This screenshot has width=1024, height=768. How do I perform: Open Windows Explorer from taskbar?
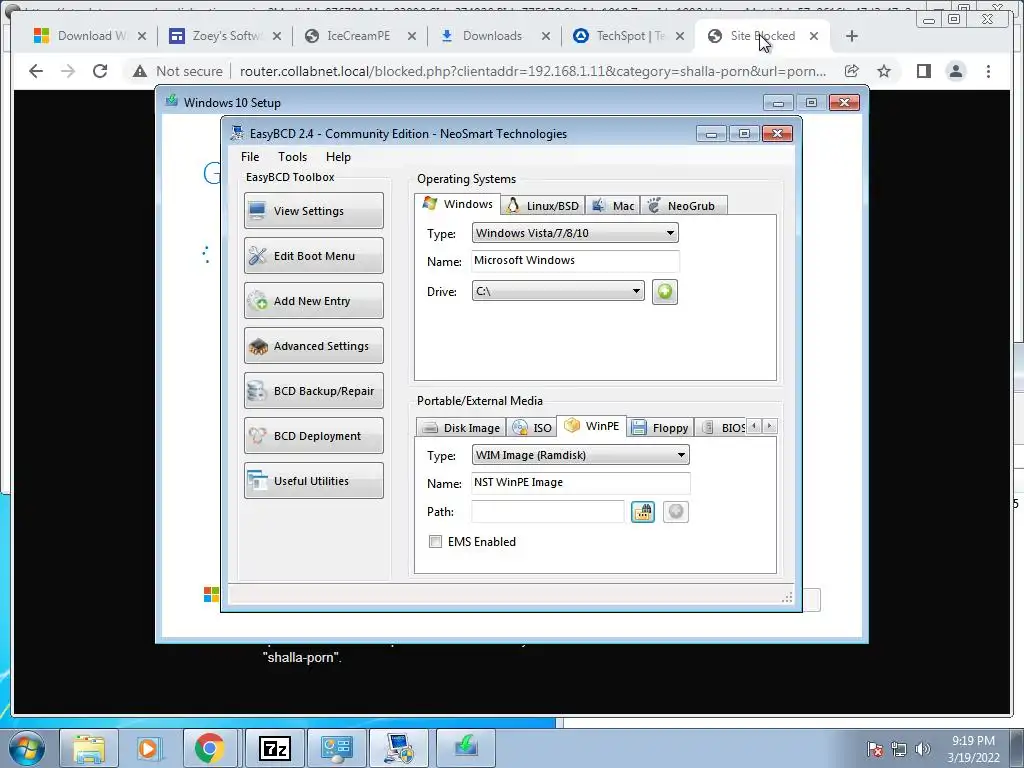[89, 748]
